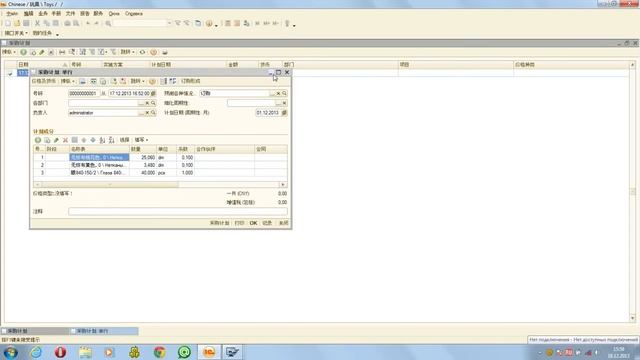The image size is (640, 360).
Task: Click the button right of OK (Save)
Action: (x=267, y=223)
